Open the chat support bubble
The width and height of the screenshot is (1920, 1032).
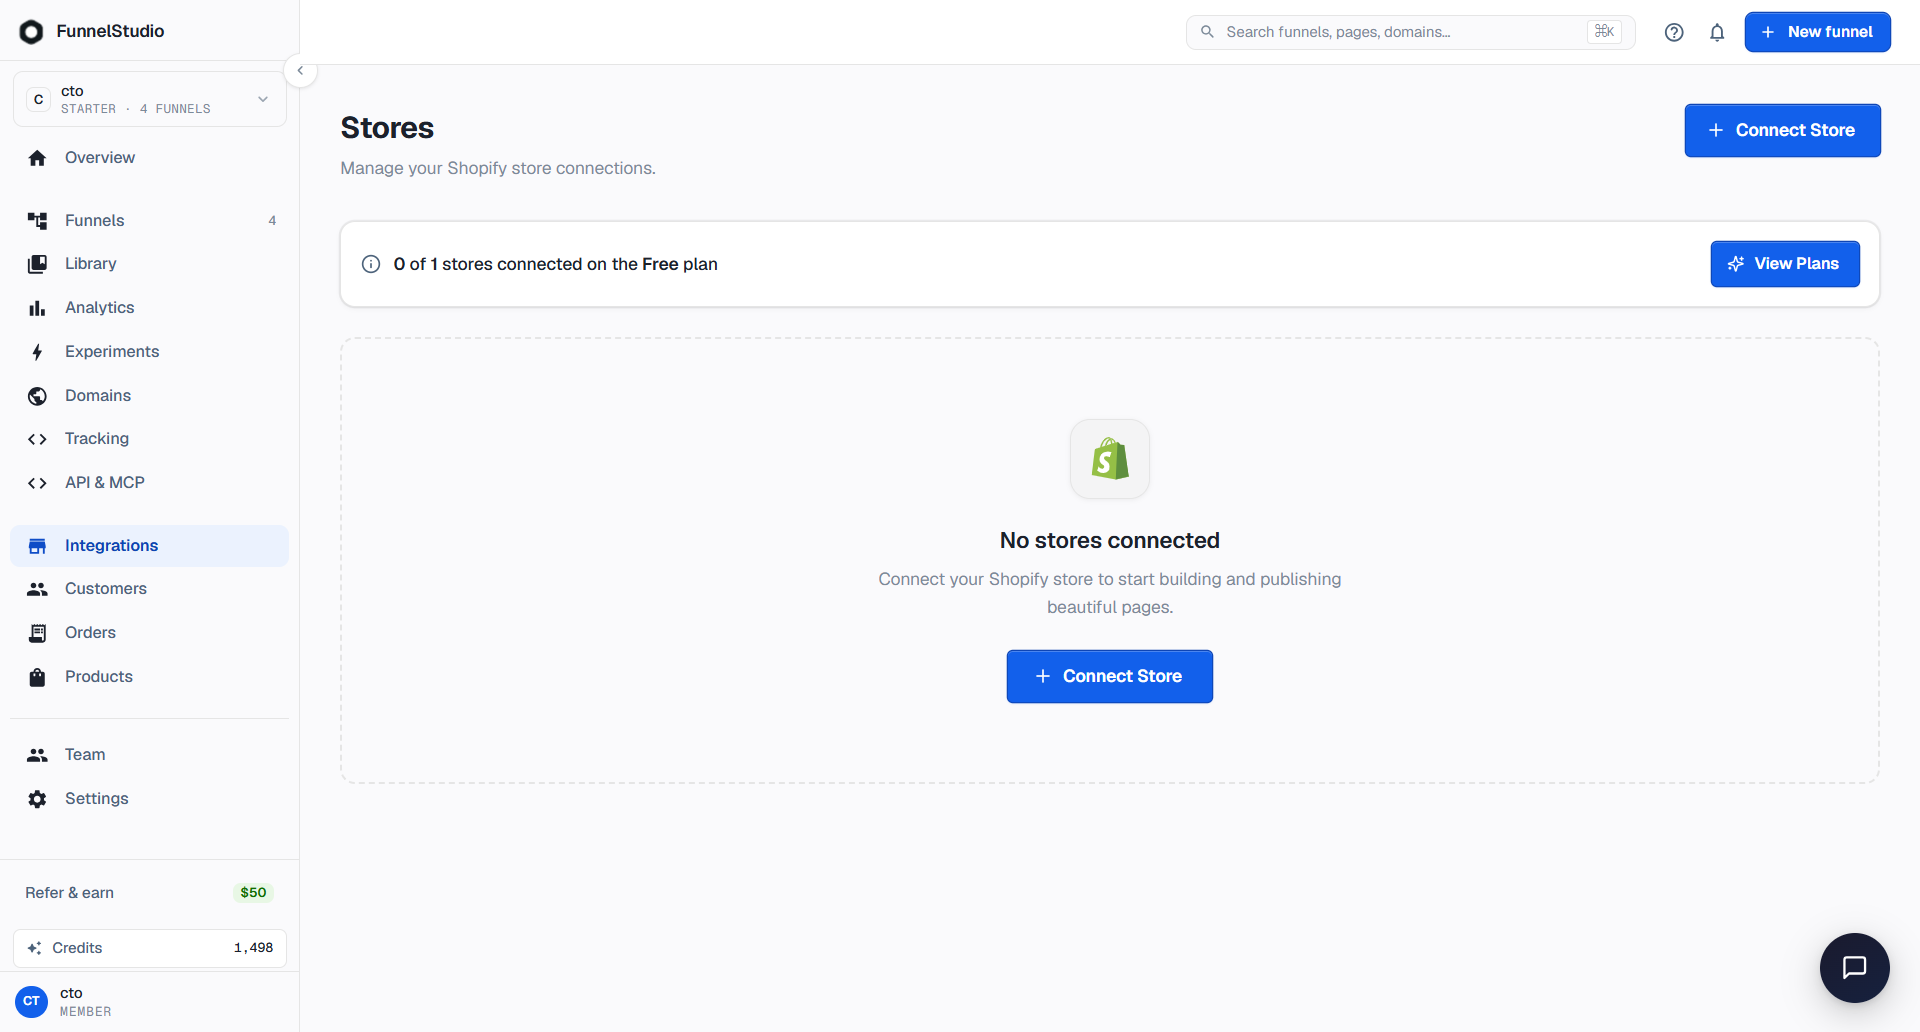point(1854,967)
